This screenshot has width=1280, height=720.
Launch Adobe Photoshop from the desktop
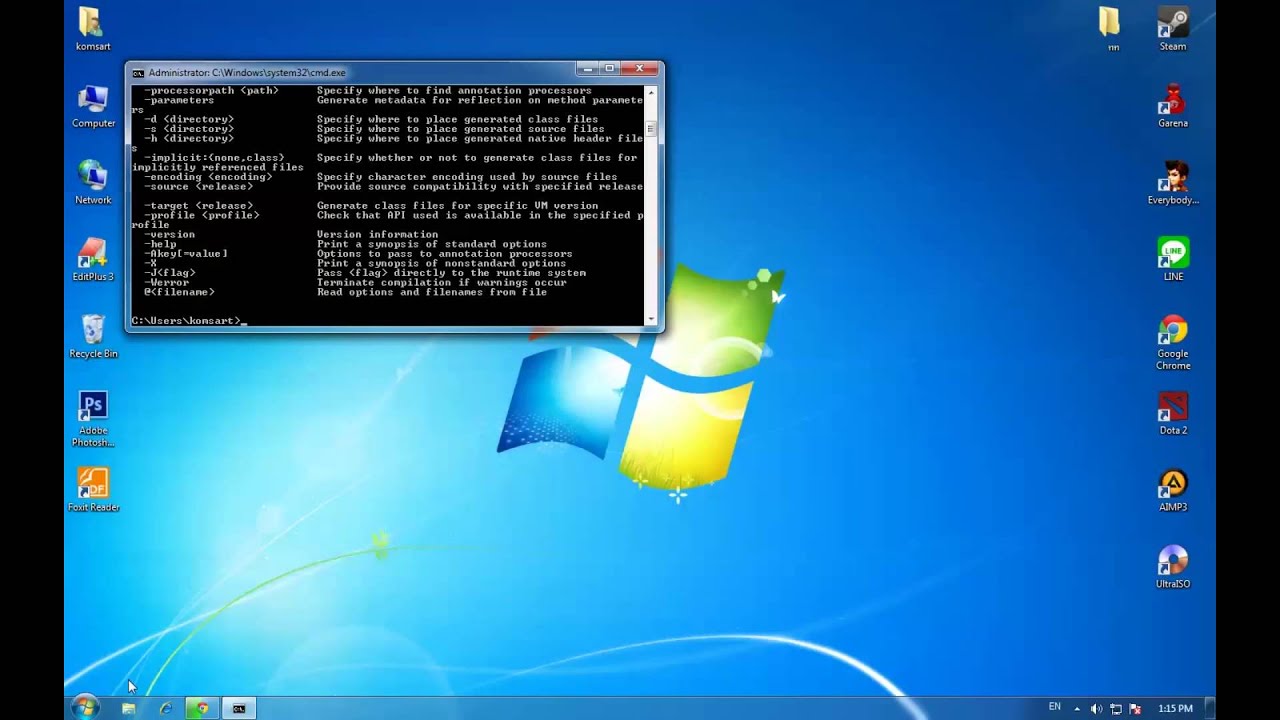(93, 418)
